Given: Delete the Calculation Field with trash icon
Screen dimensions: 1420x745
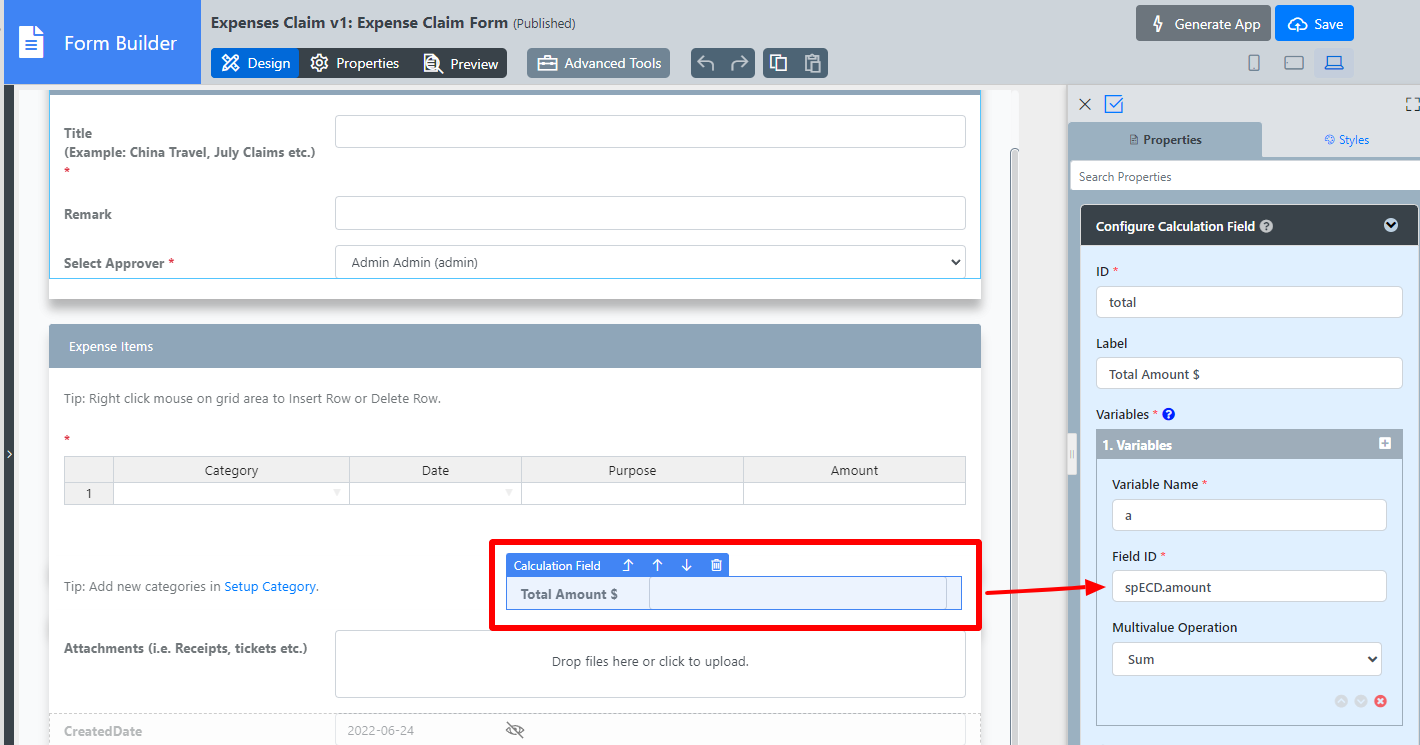Looking at the screenshot, I should 716,565.
